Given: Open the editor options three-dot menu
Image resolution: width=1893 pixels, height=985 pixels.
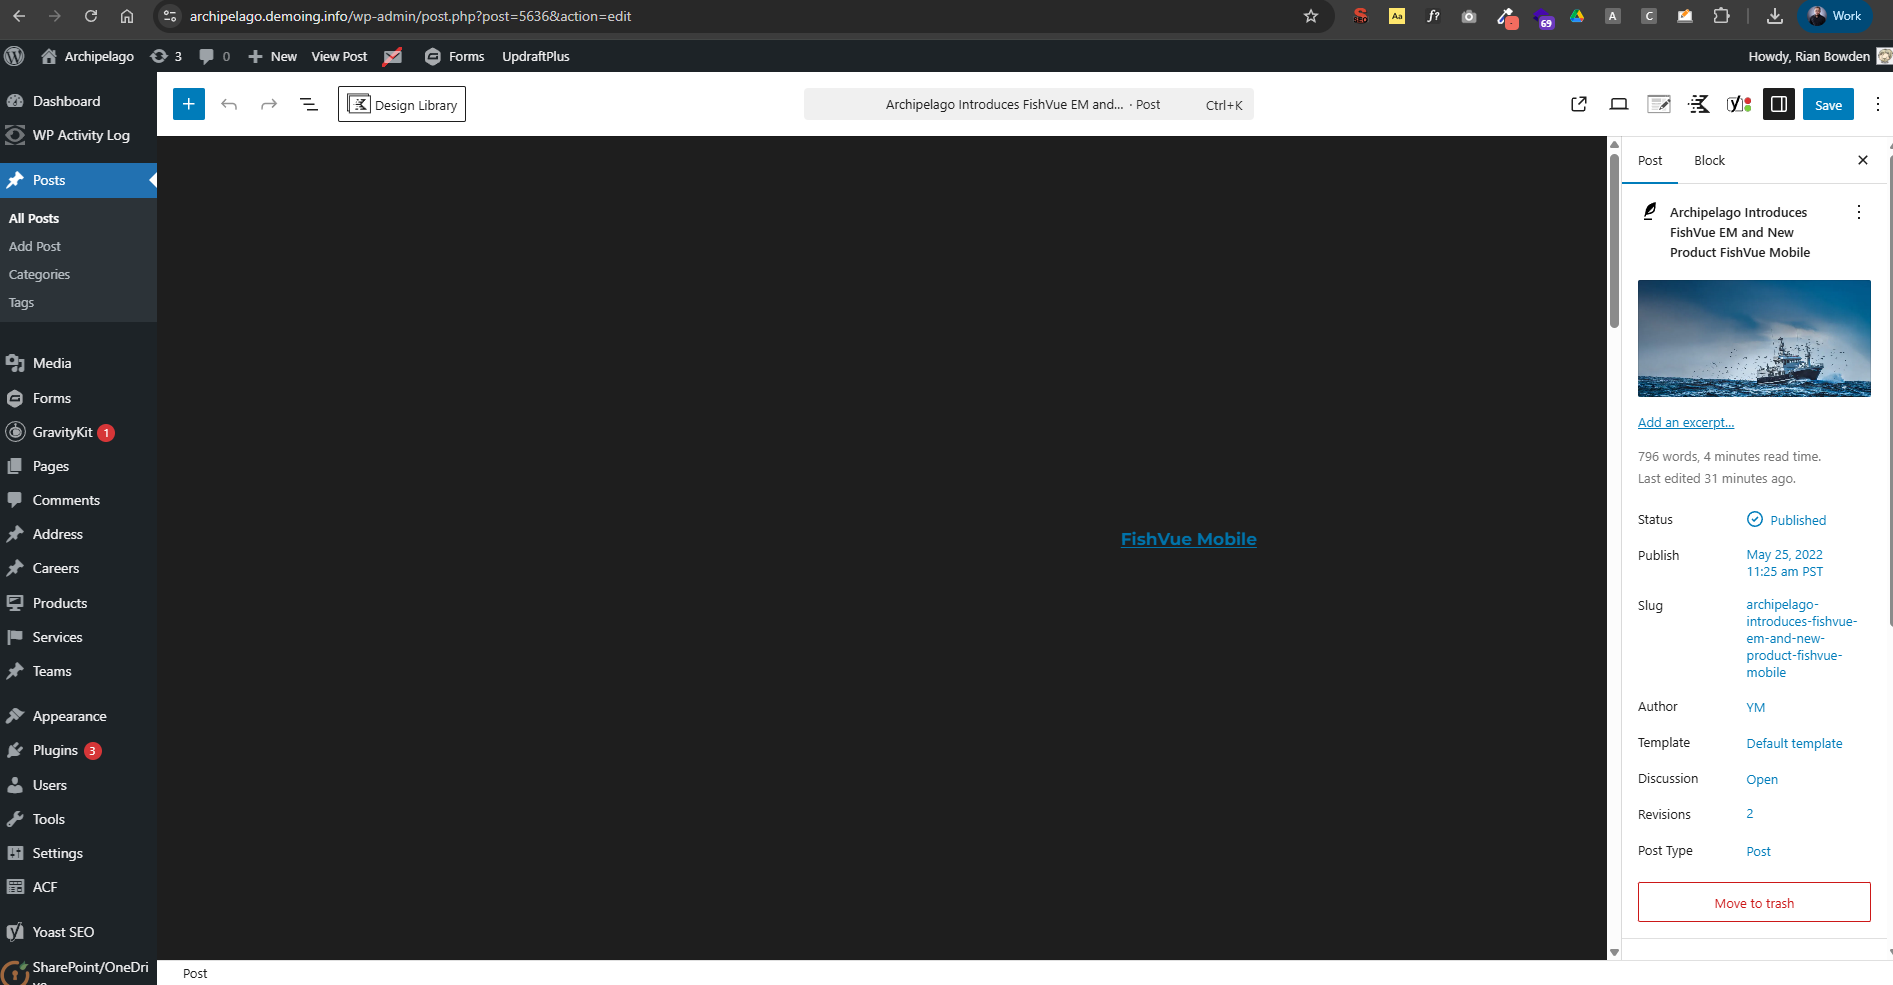Looking at the screenshot, I should (1877, 104).
